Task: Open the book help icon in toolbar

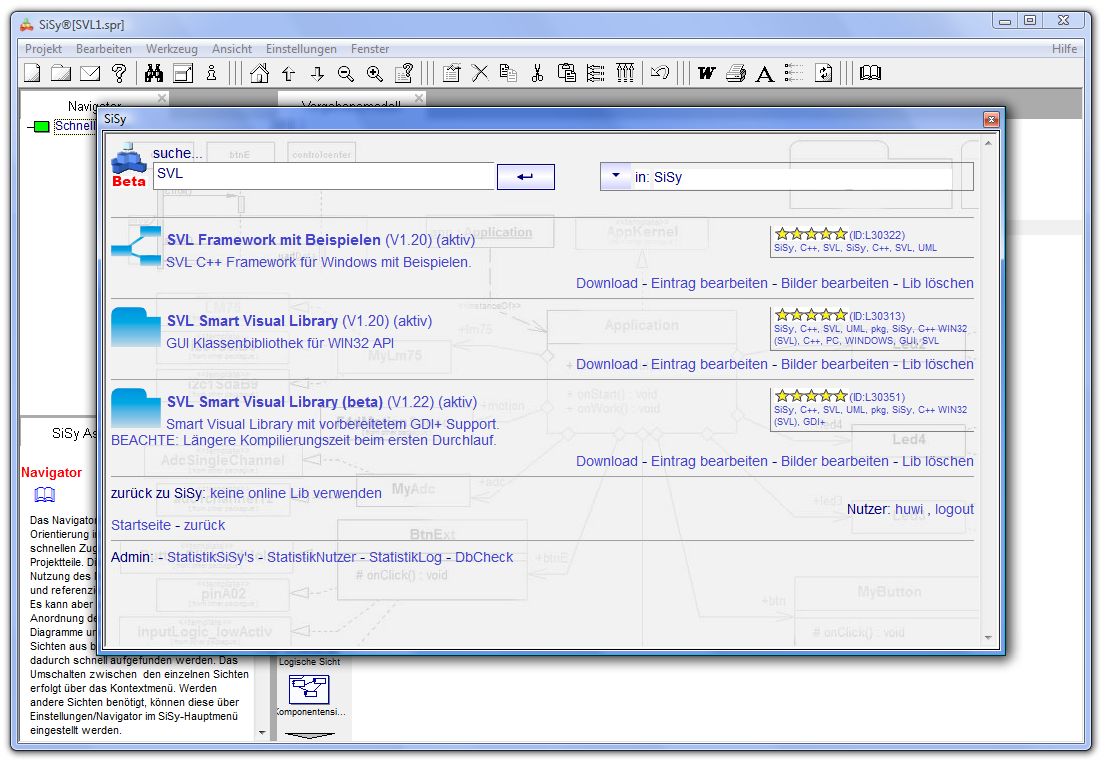Action: tap(870, 73)
